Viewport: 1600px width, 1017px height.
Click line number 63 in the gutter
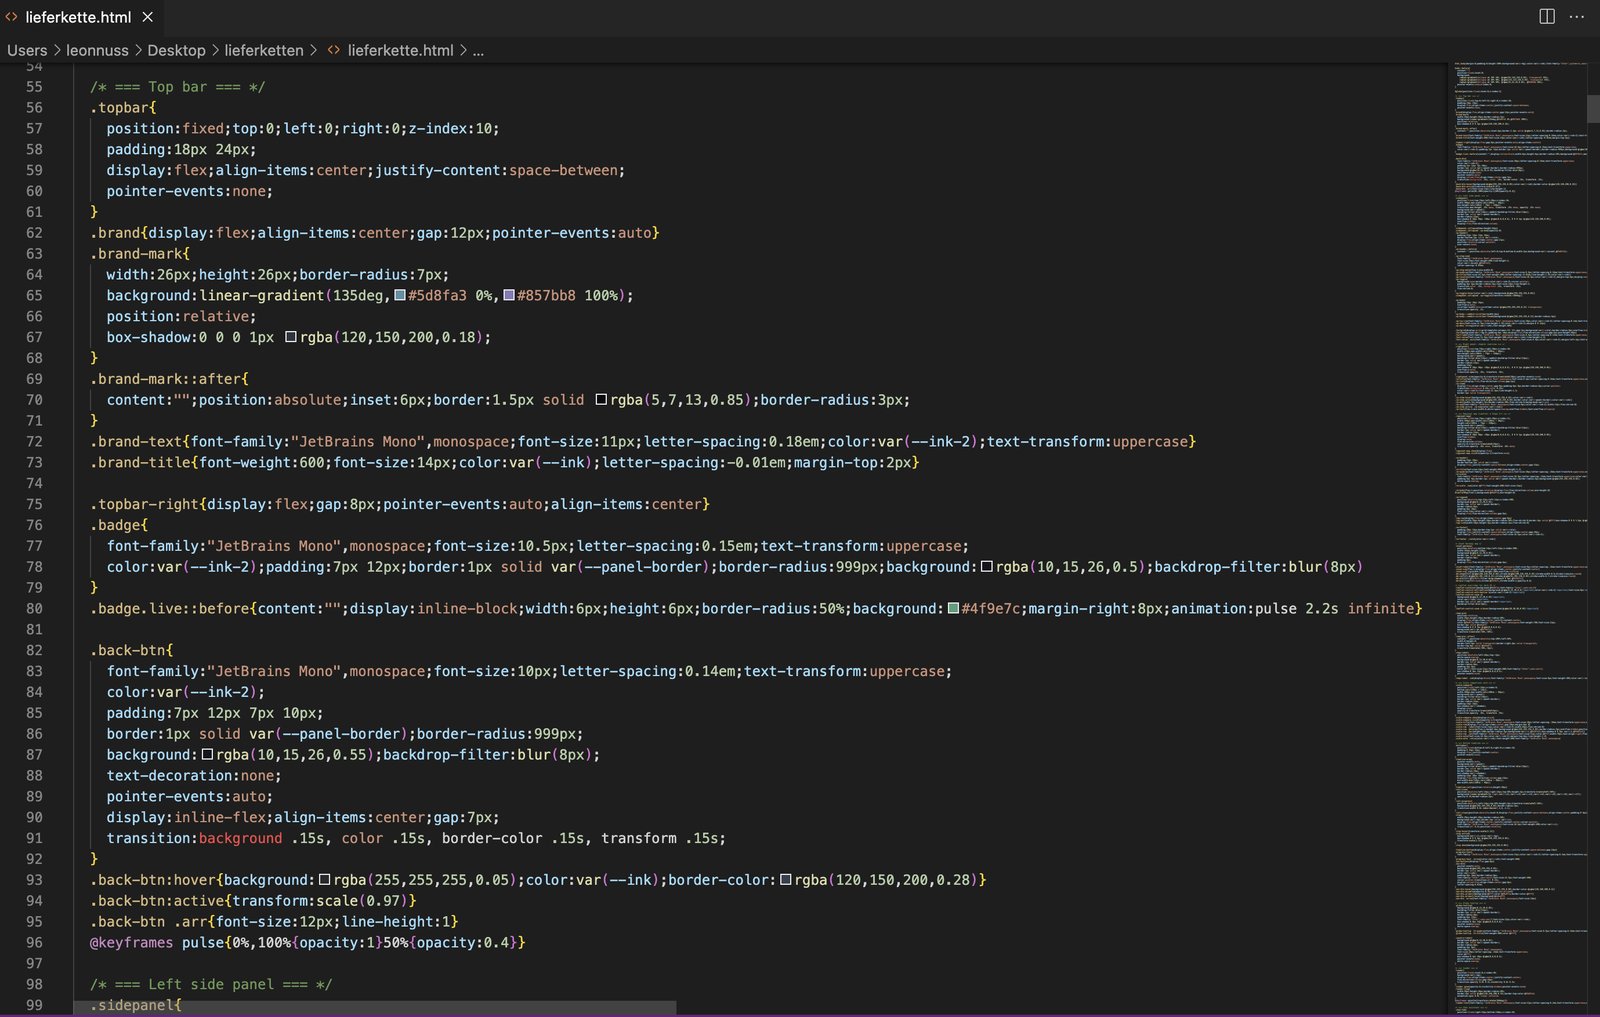34,254
